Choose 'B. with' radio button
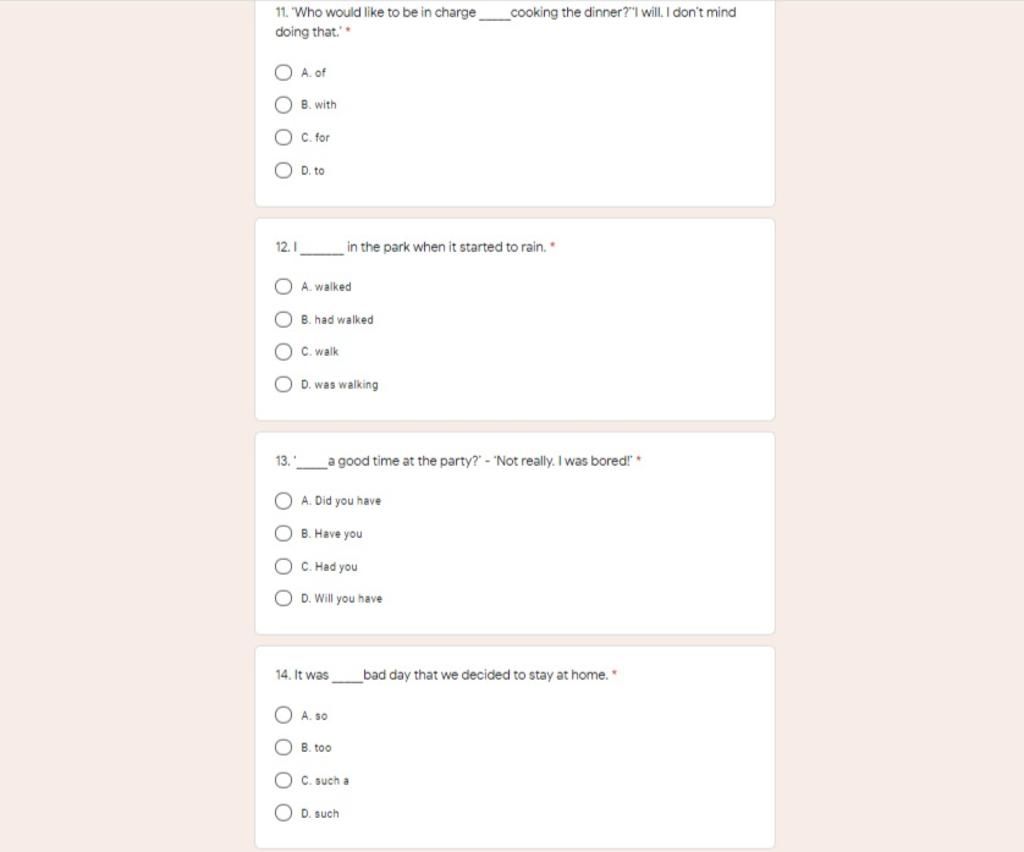 coord(284,105)
